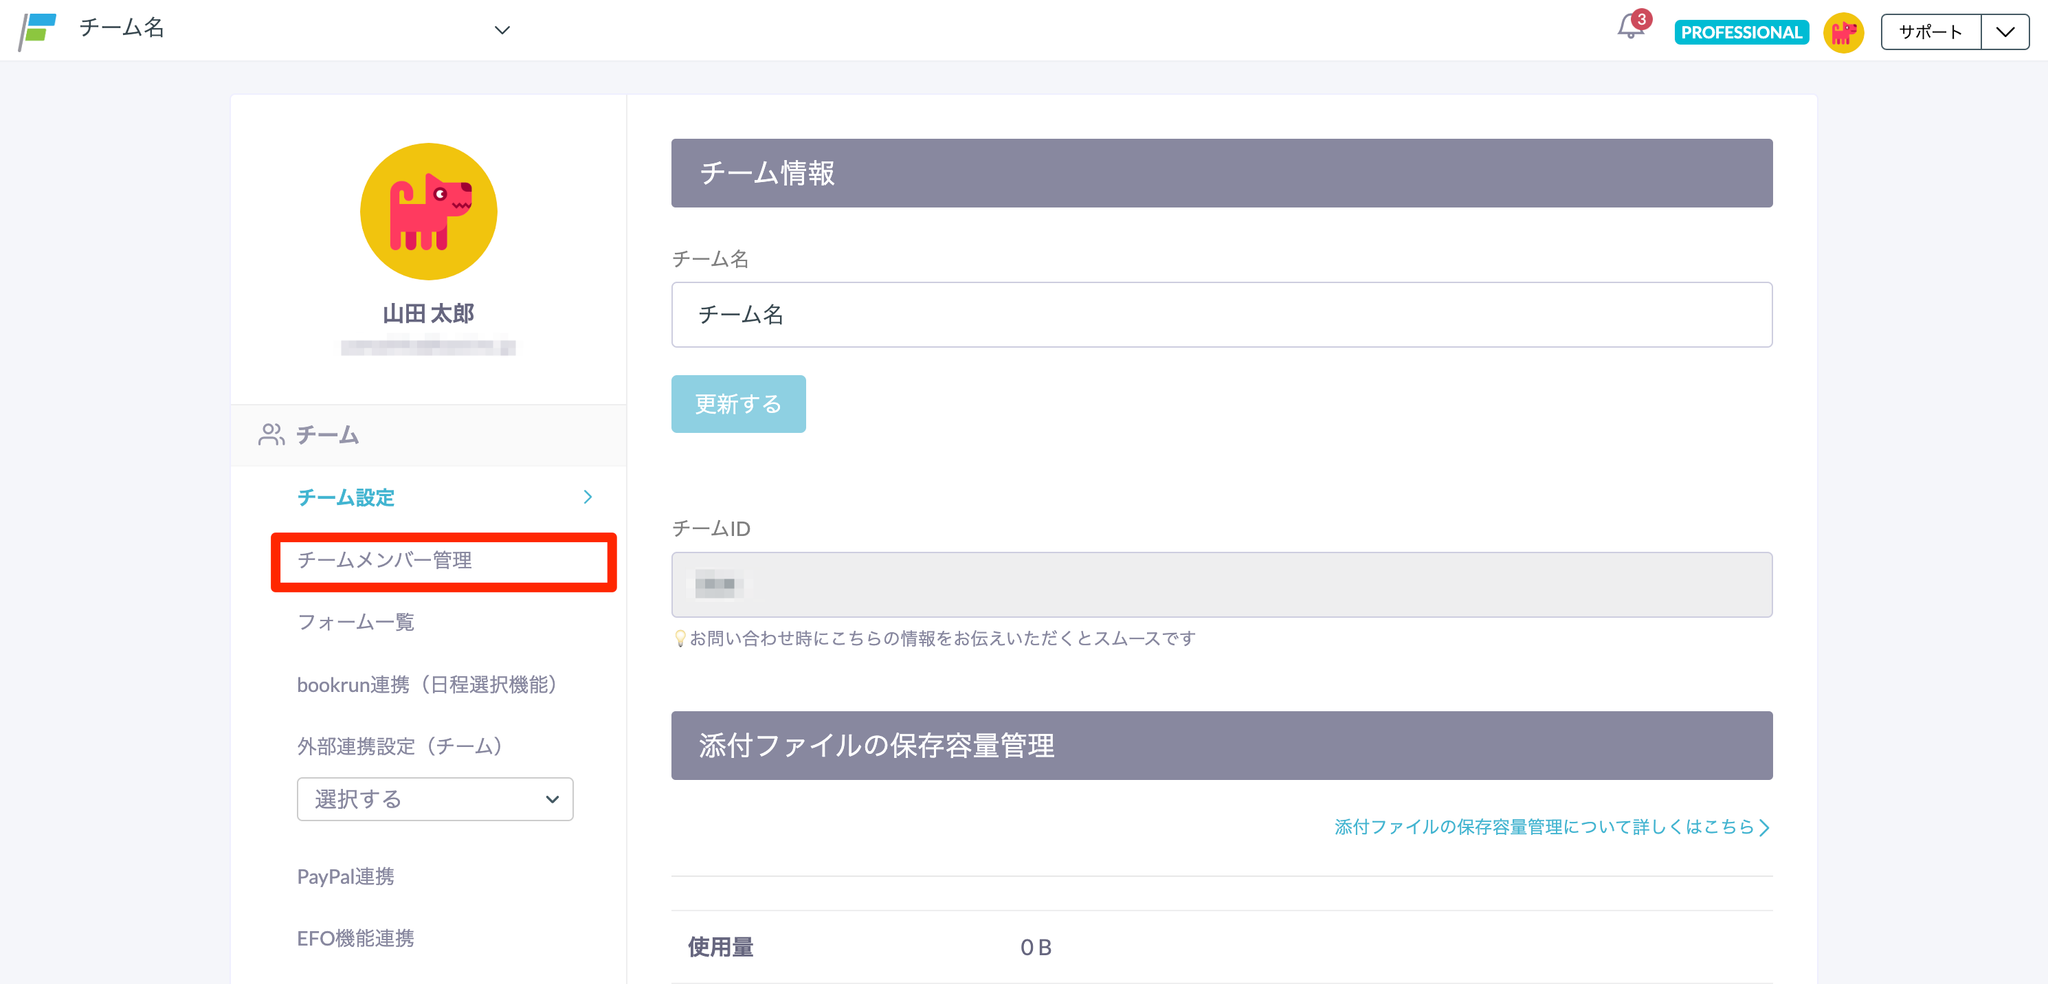Screen dimensions: 2048x984
Task: Open チームメンバー管理 in the sidebar
Action: [x=385, y=561]
